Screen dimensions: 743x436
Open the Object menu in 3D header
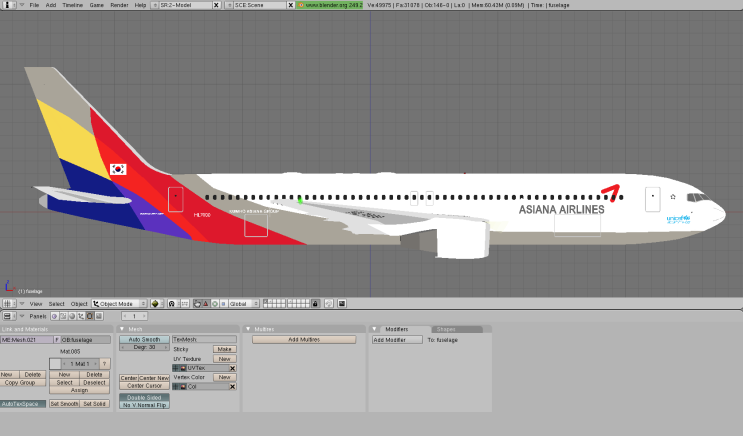79,304
